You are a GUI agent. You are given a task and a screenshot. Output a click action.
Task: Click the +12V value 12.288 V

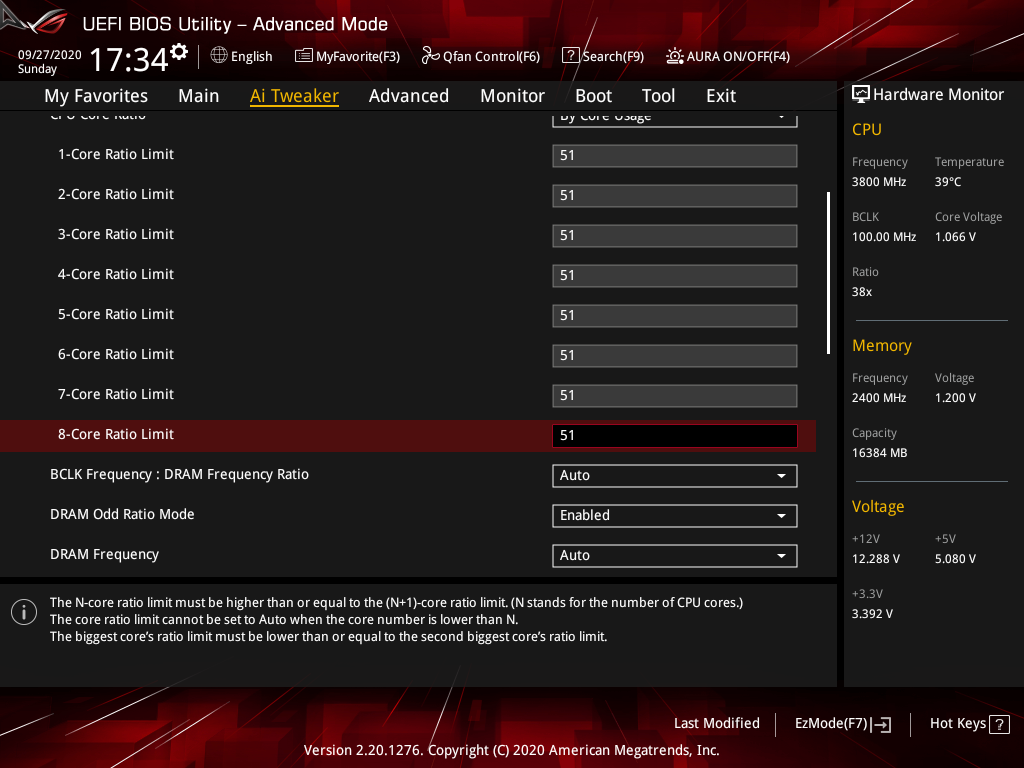[876, 558]
